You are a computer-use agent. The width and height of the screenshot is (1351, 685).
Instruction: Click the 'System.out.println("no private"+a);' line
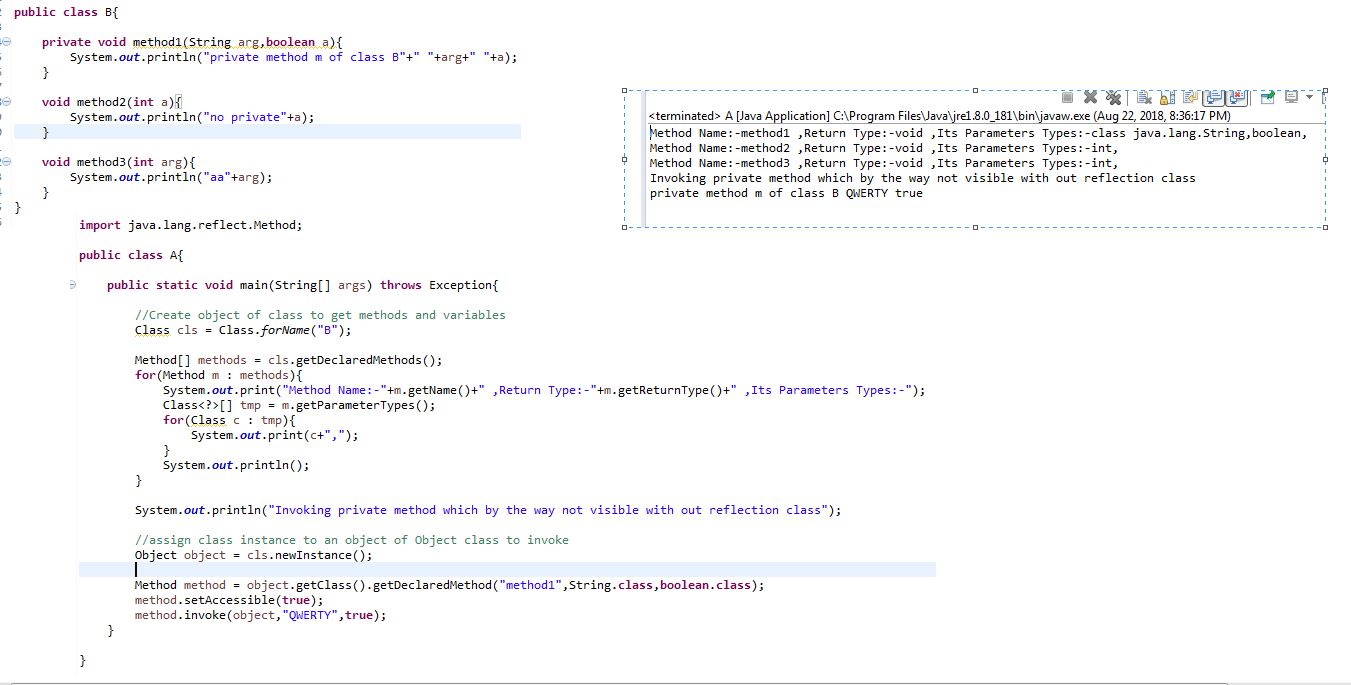pos(192,117)
